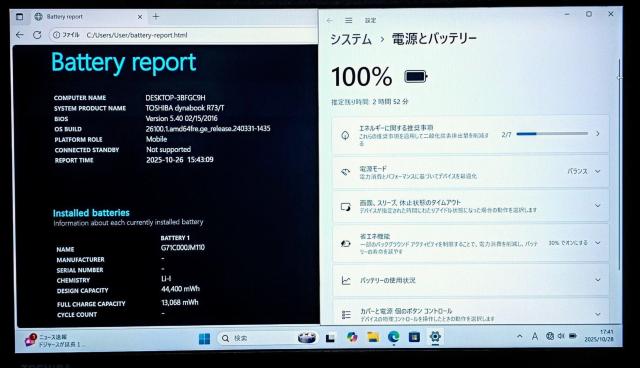
Task: Click the file info icon in address bar
Action: pos(57,35)
